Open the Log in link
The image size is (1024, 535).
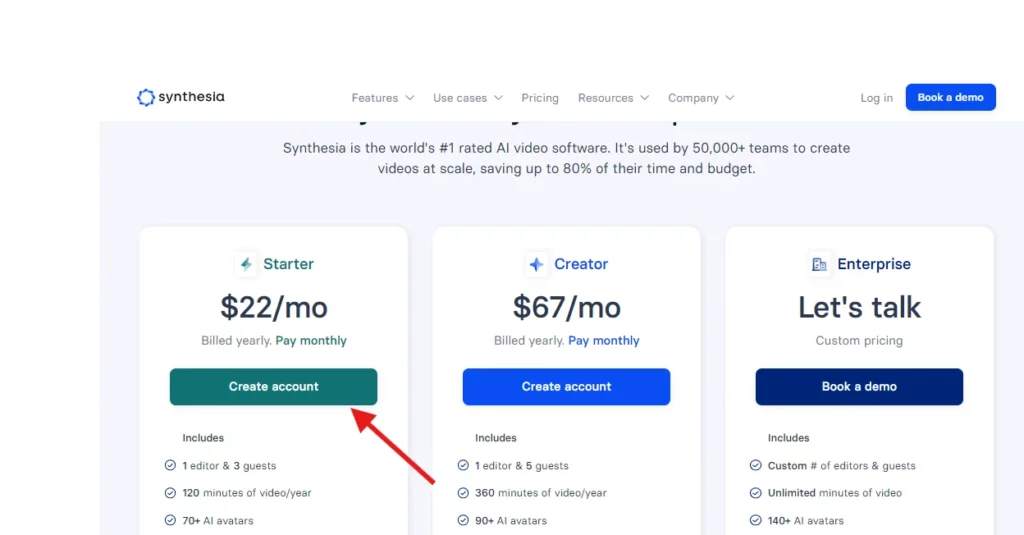876,98
